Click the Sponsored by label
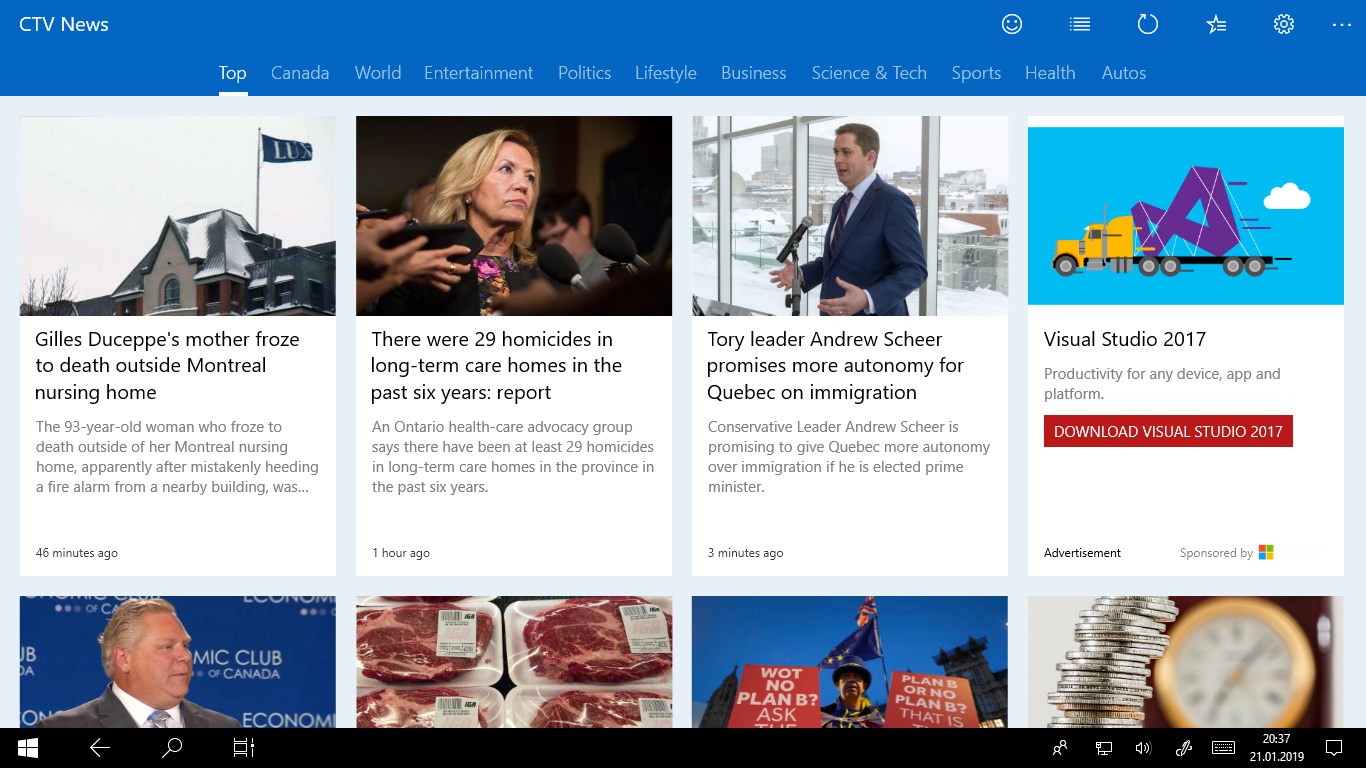Screen dimensions: 1366x768 [1216, 553]
